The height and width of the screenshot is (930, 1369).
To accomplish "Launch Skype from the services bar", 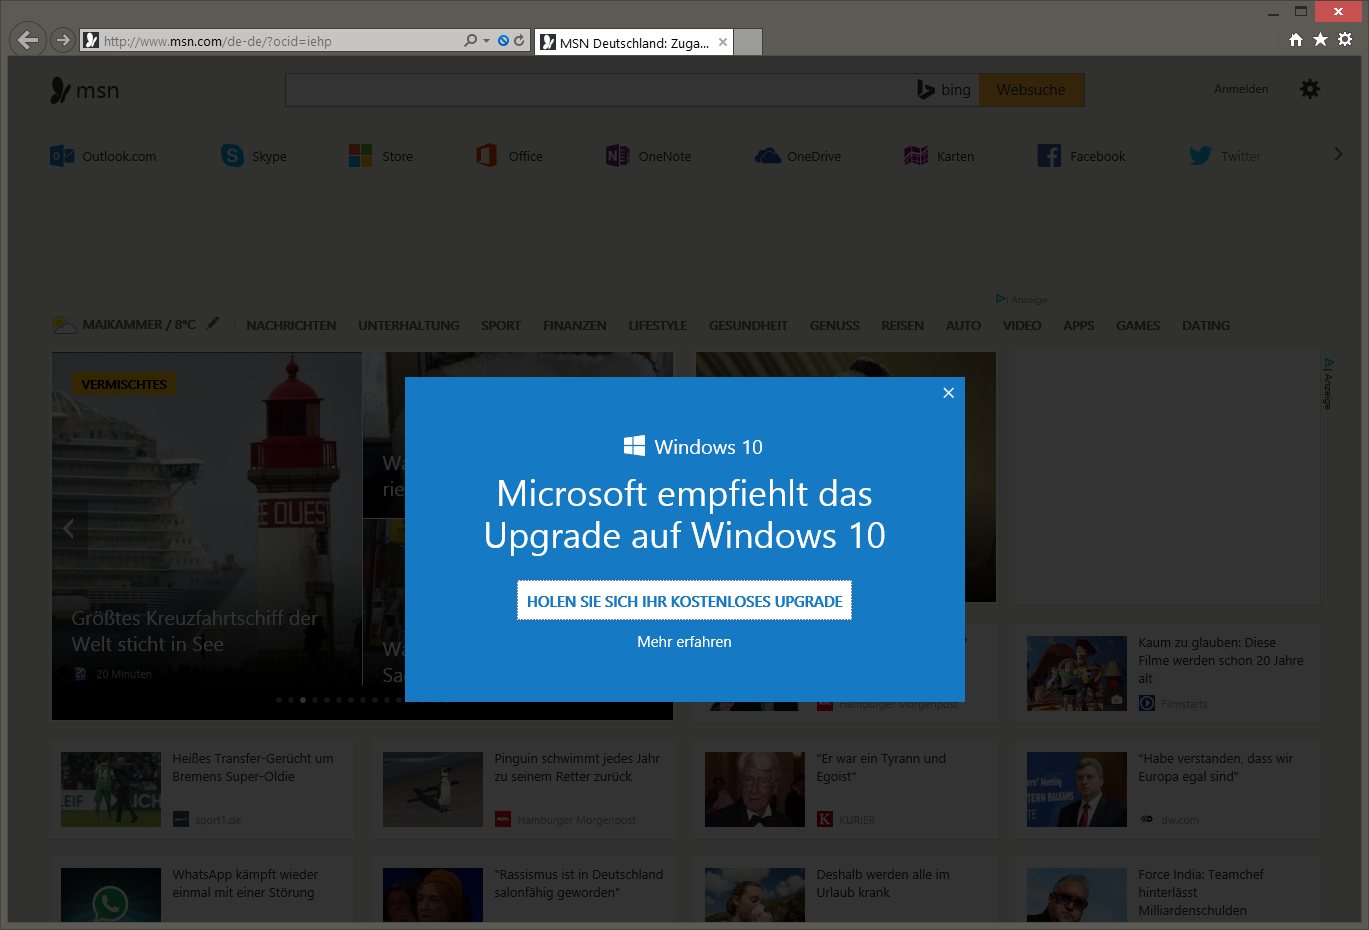I will tap(253, 155).
